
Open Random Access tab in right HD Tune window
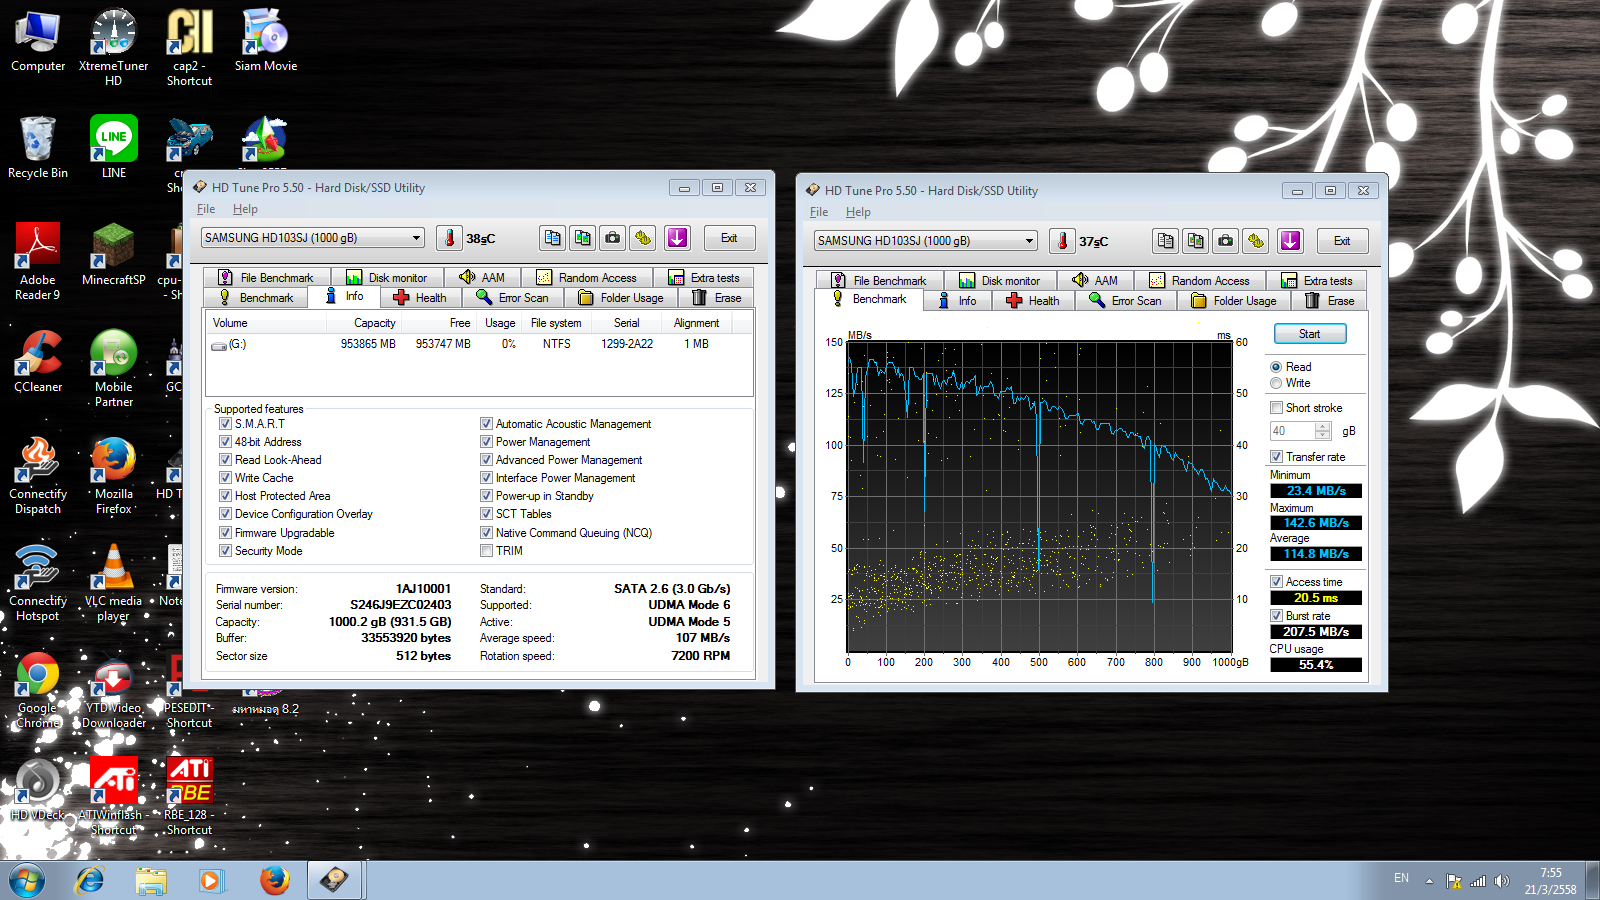(1200, 281)
